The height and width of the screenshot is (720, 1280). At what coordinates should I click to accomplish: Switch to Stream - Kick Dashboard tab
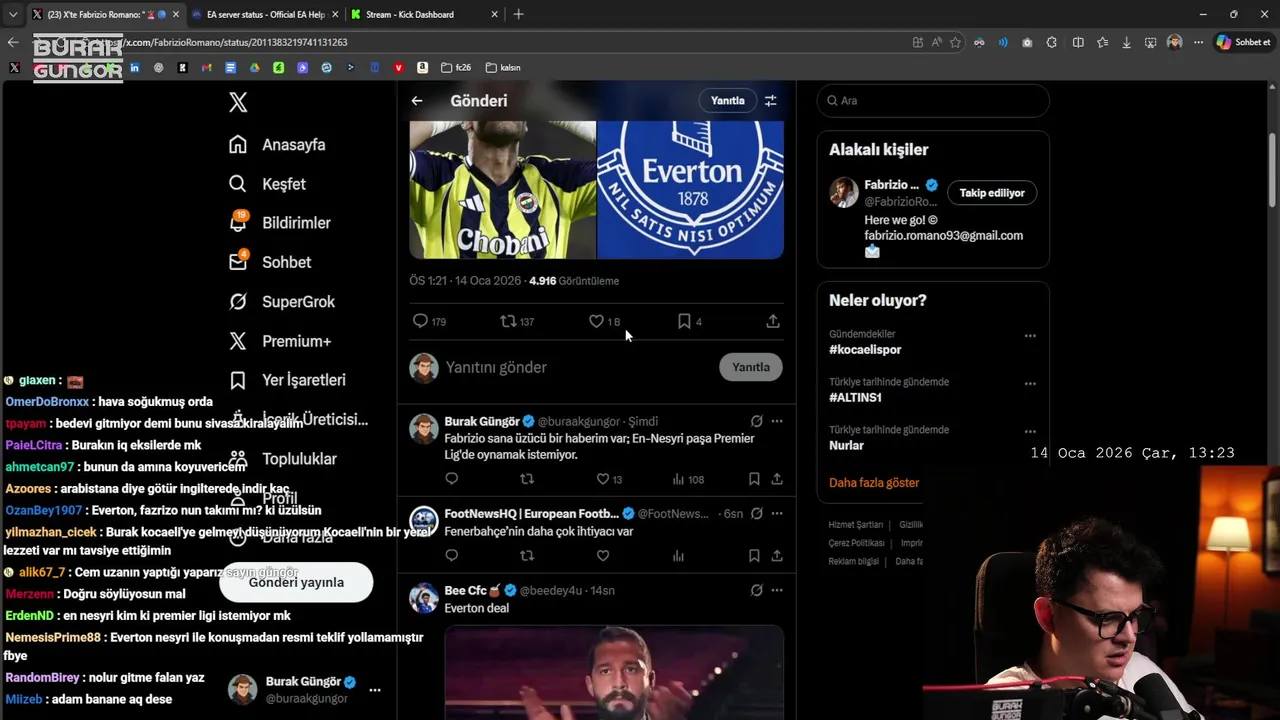425,14
